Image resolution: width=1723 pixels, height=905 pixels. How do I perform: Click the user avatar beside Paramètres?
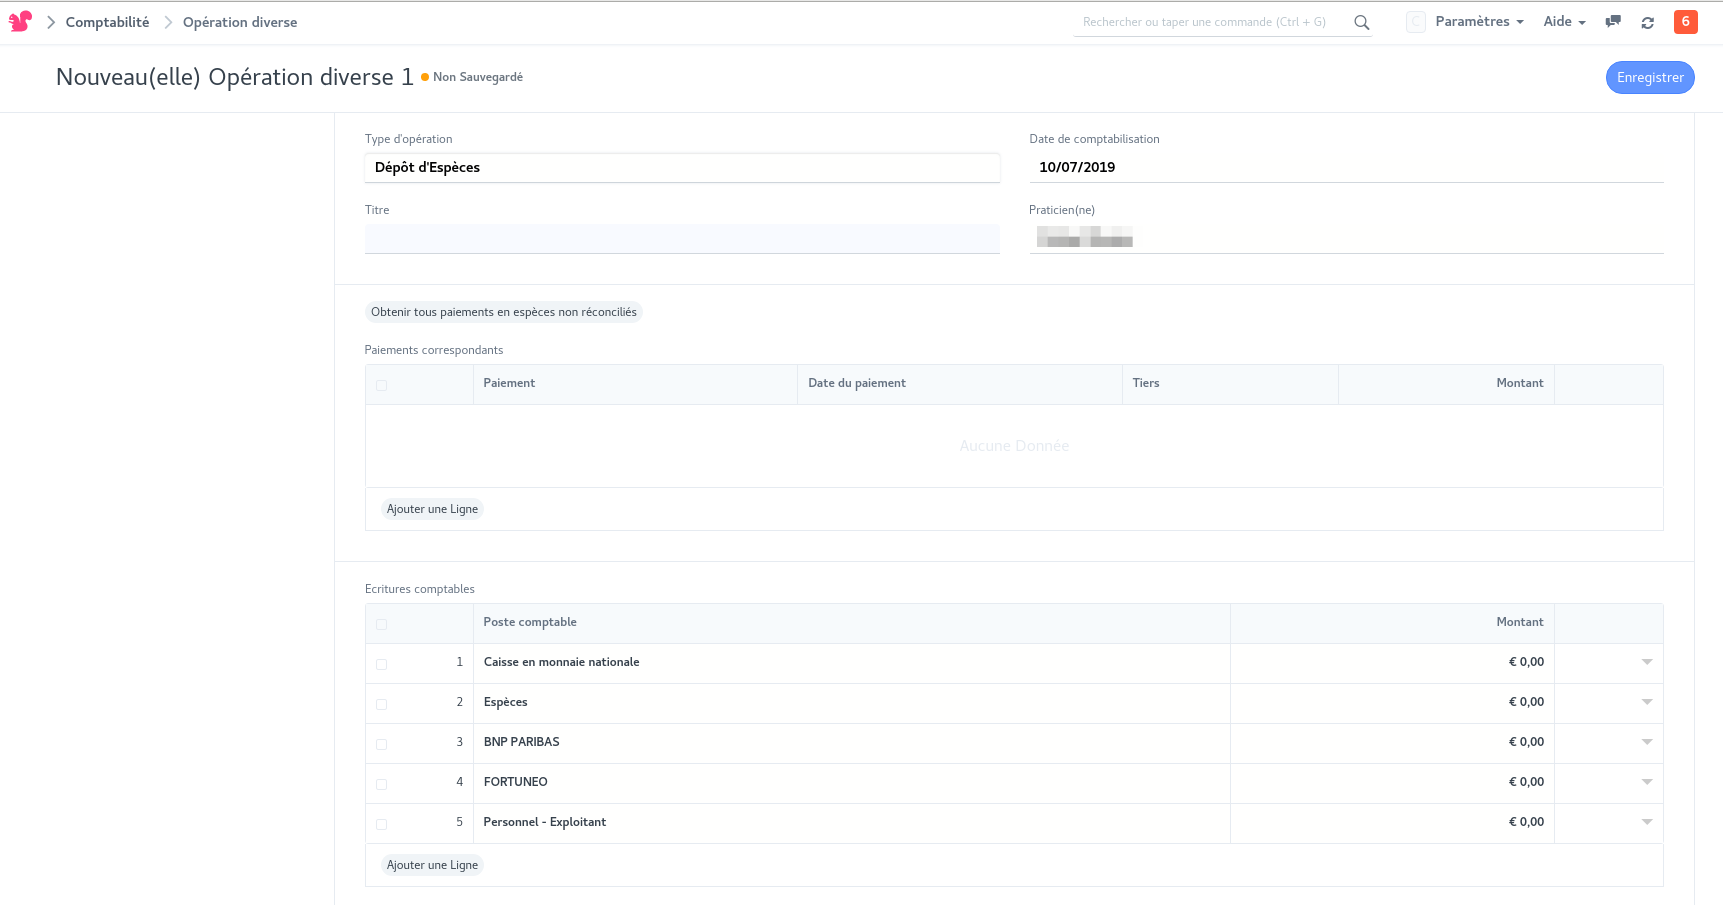point(1415,22)
